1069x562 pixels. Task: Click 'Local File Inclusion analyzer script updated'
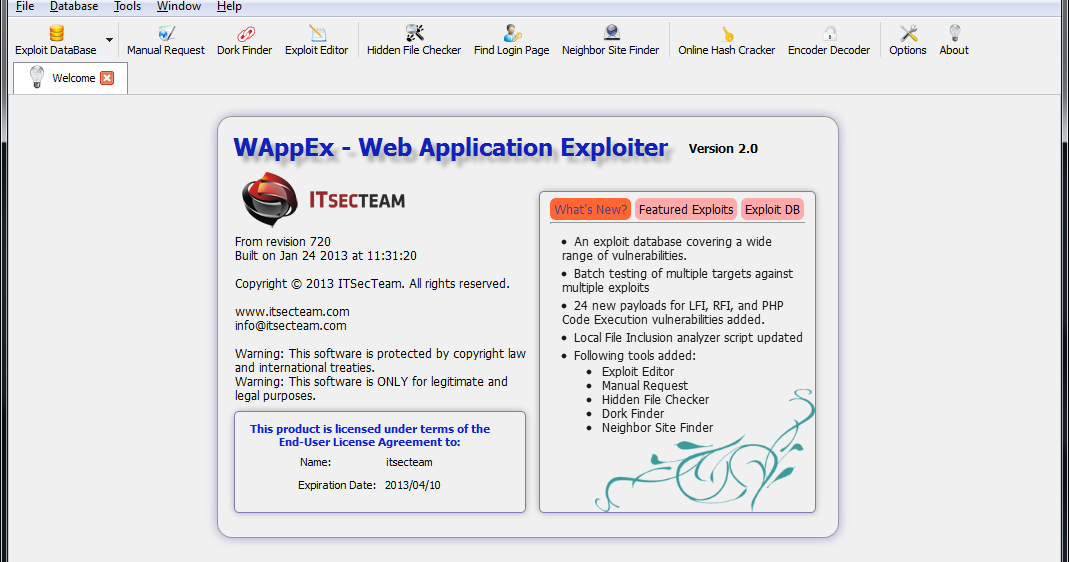point(688,338)
